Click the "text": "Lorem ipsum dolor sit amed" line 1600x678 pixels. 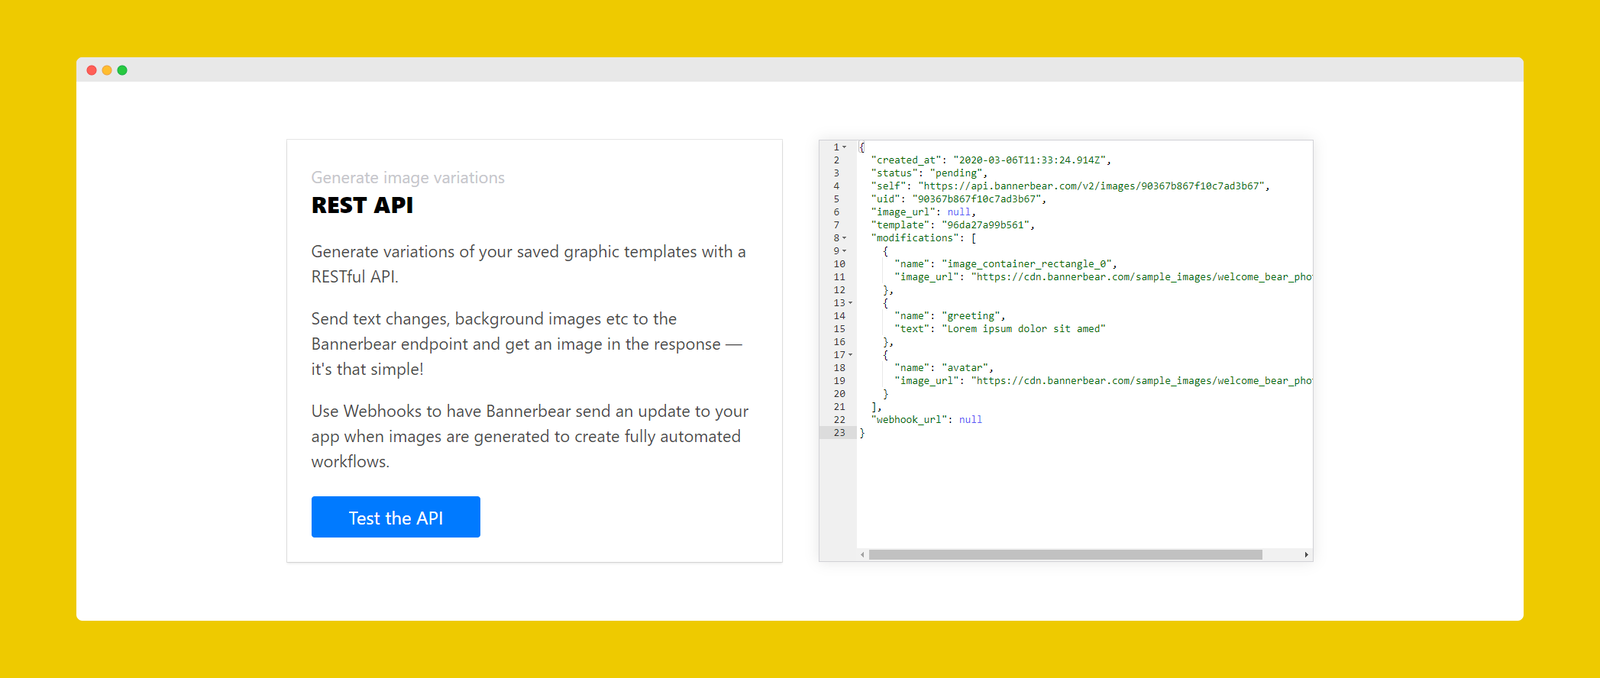click(1000, 329)
